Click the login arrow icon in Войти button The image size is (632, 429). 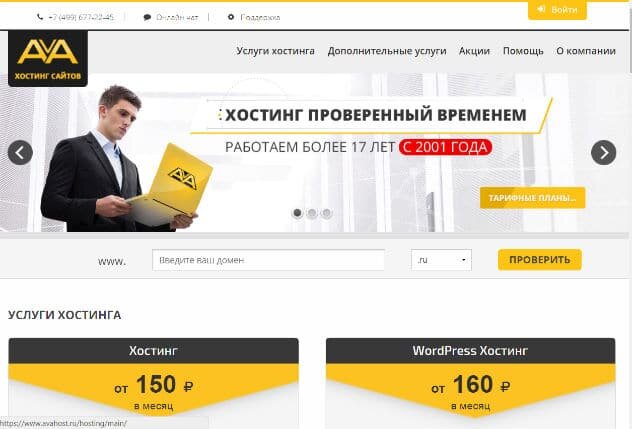pyautogui.click(x=541, y=9)
